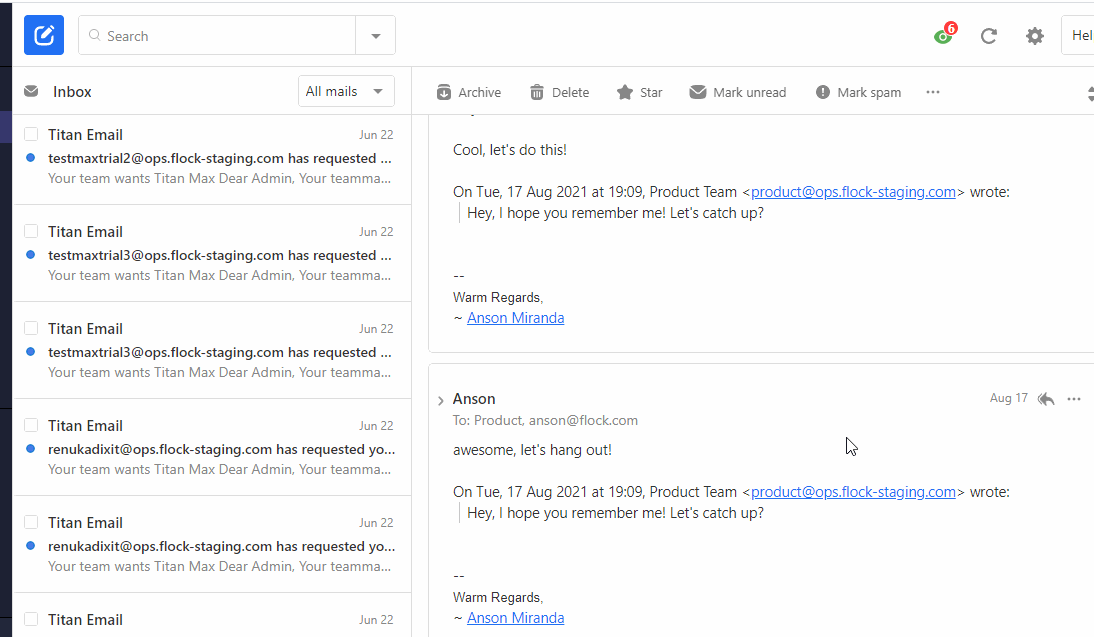Open product@ops.flock-staging.com link in Anson's Aug 17 message

853,492
